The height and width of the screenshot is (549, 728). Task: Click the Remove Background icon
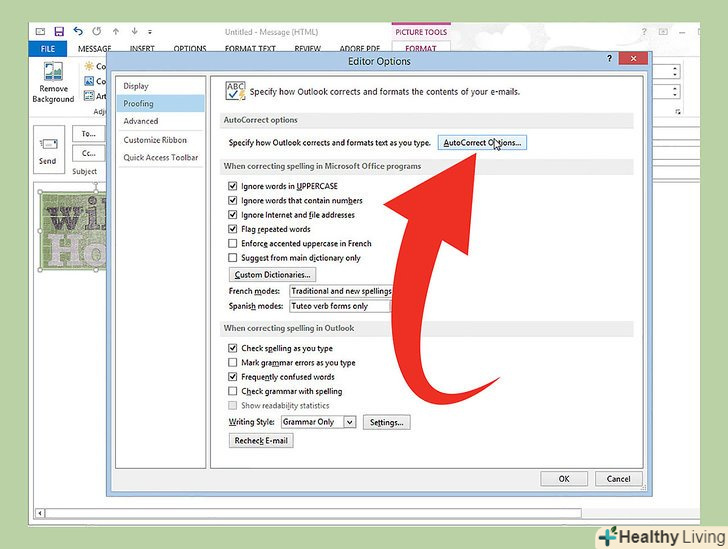tap(53, 72)
